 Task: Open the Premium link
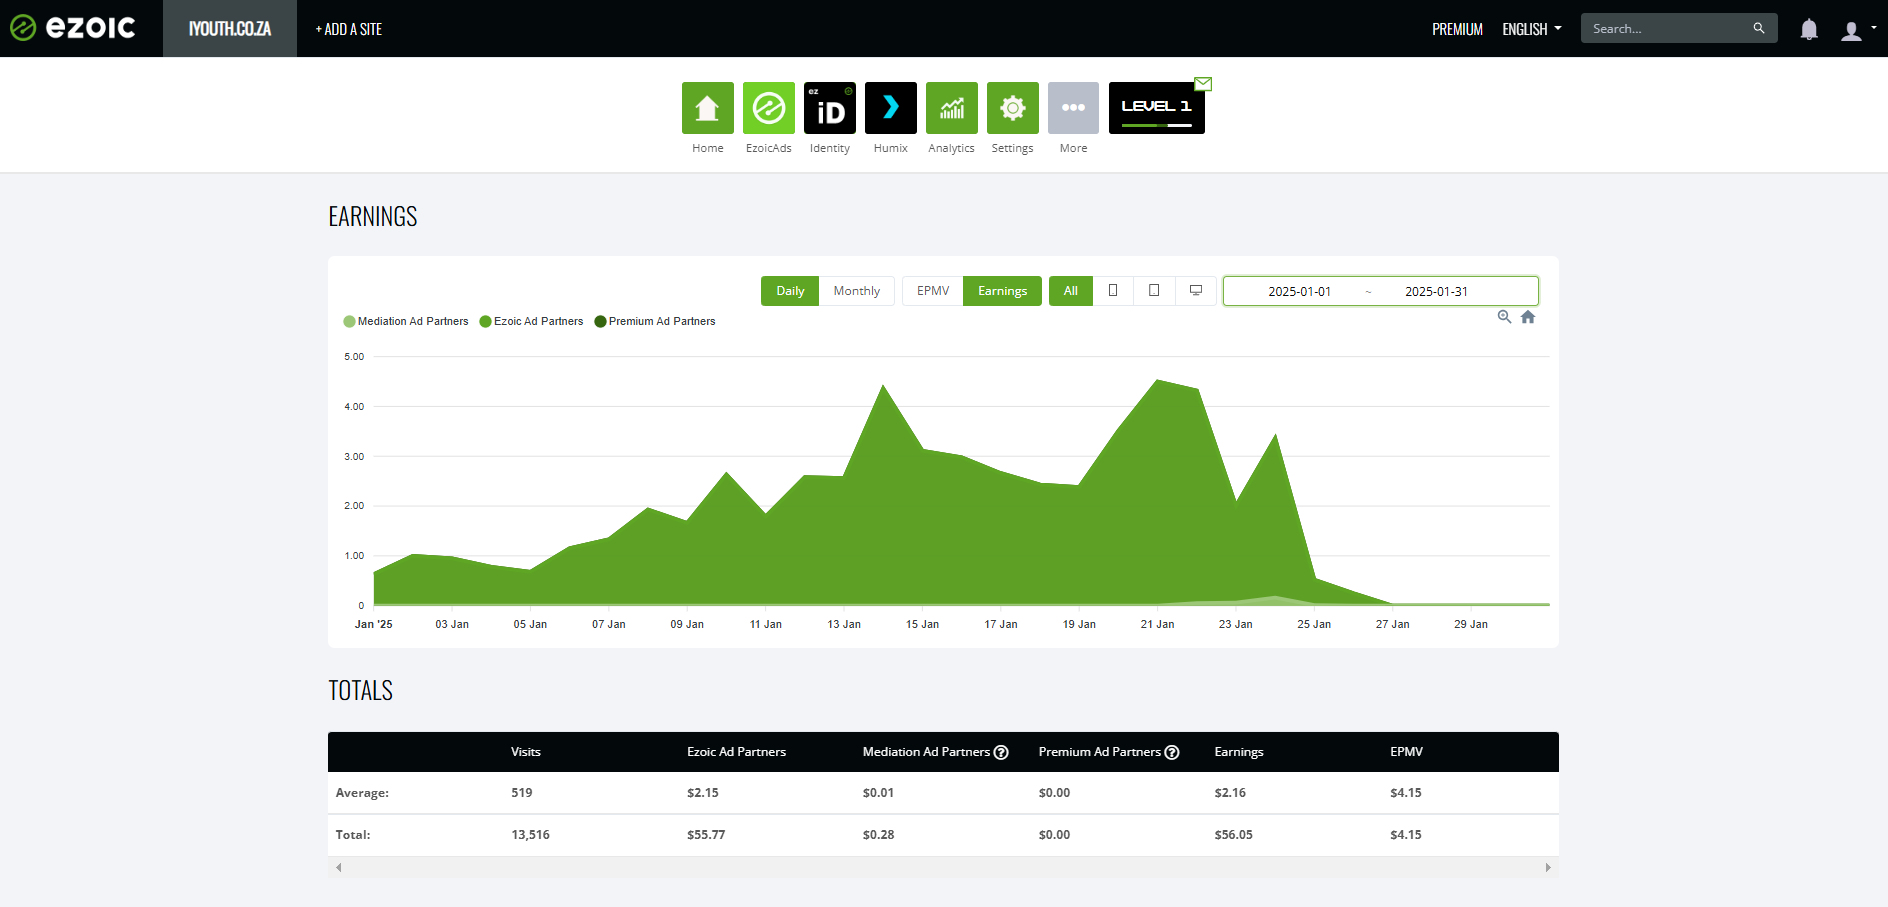[x=1457, y=29]
